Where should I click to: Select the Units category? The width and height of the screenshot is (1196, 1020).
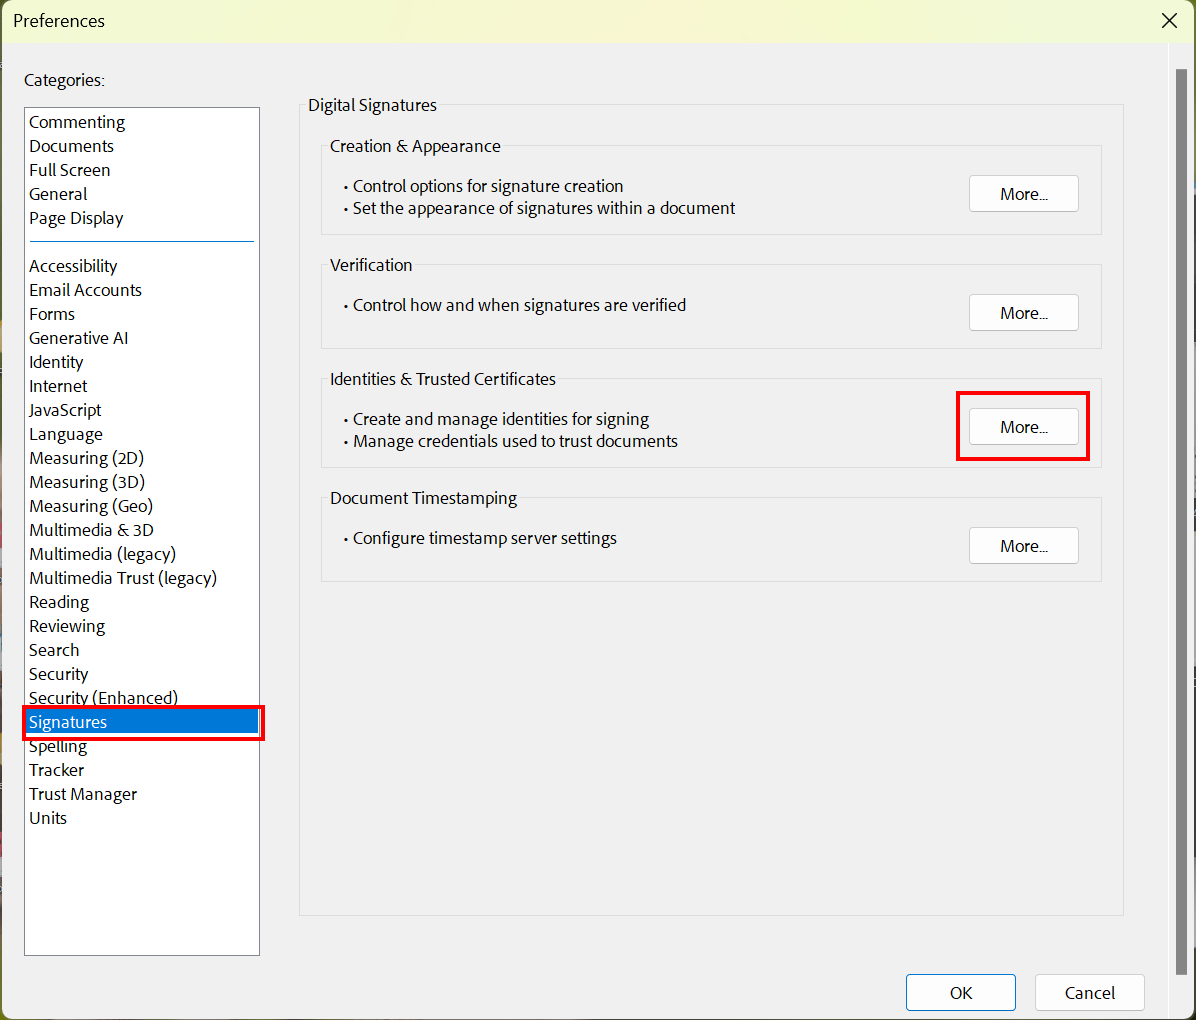click(x=48, y=817)
